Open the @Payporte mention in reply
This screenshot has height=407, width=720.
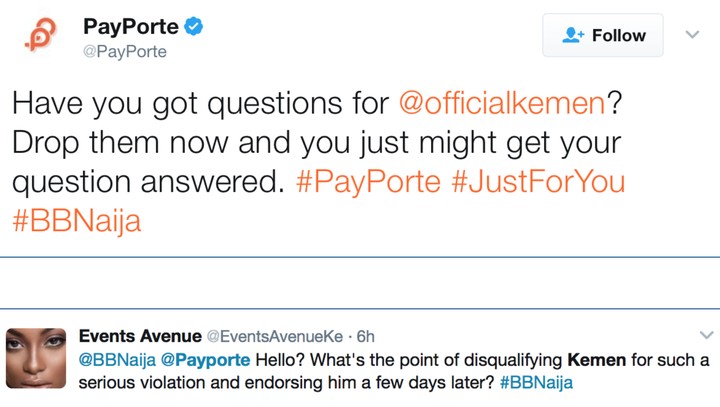[x=205, y=360]
